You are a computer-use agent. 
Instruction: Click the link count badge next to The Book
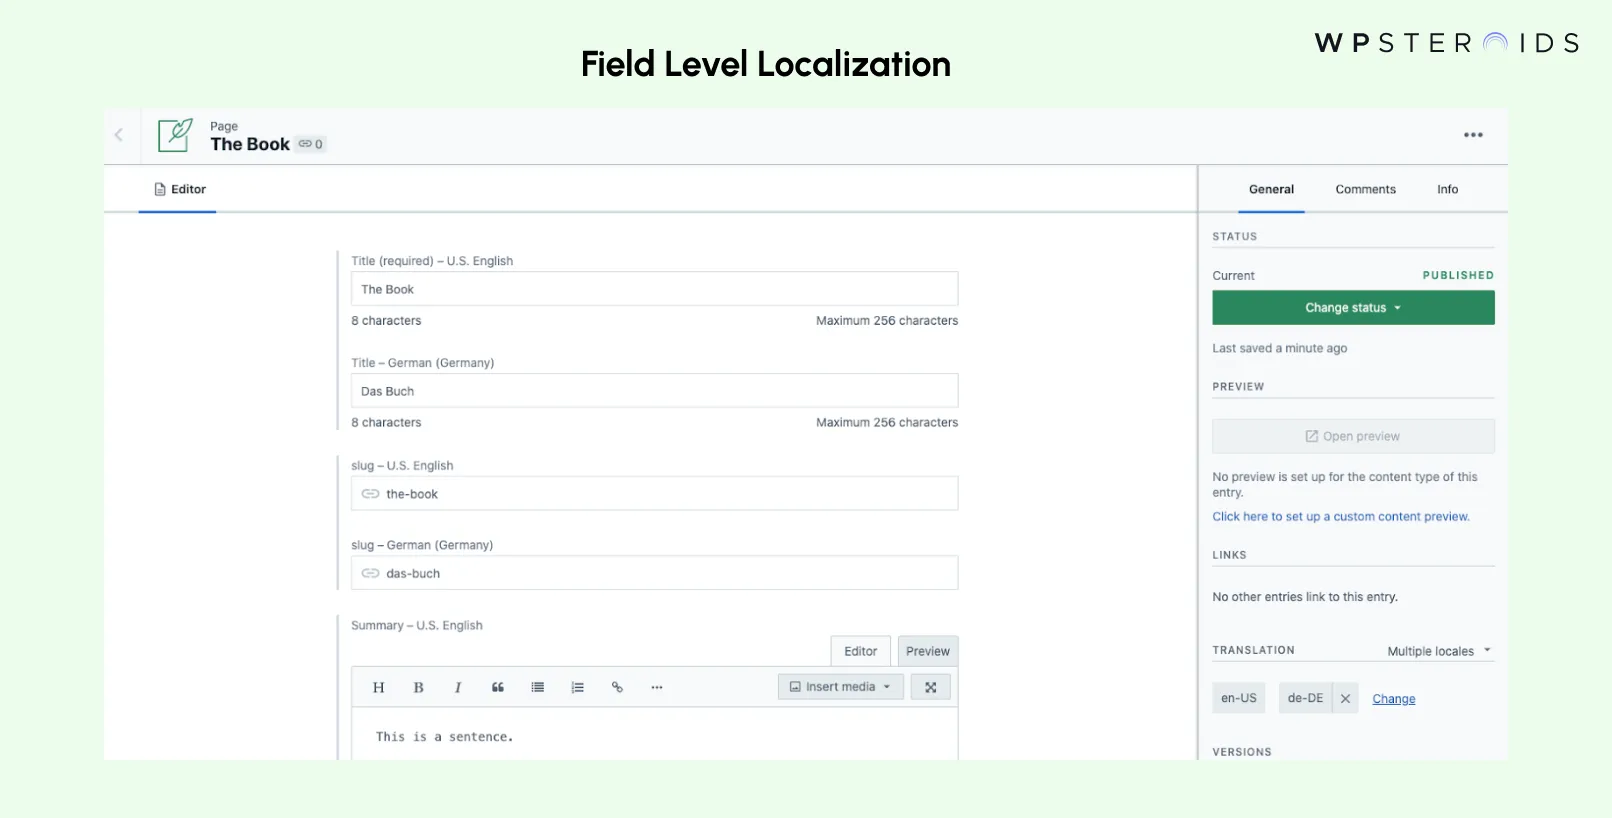311,144
